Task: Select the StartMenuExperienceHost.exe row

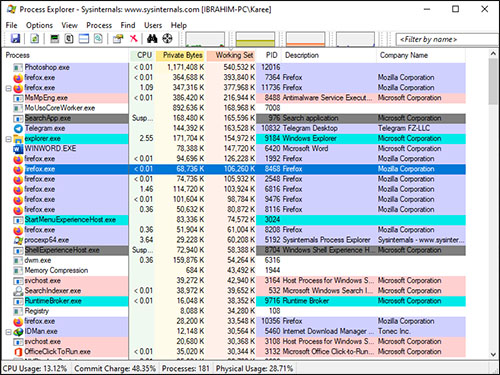Action: (234, 220)
